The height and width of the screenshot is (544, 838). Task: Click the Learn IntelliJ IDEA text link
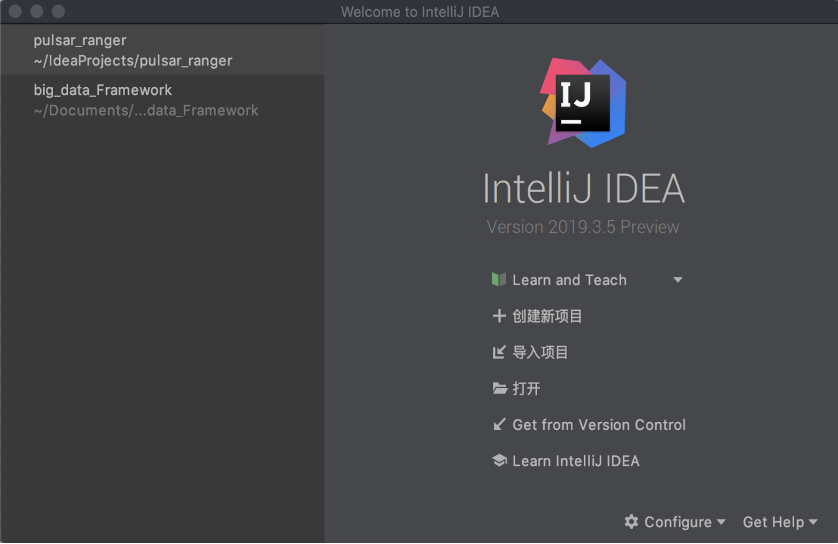(x=575, y=461)
